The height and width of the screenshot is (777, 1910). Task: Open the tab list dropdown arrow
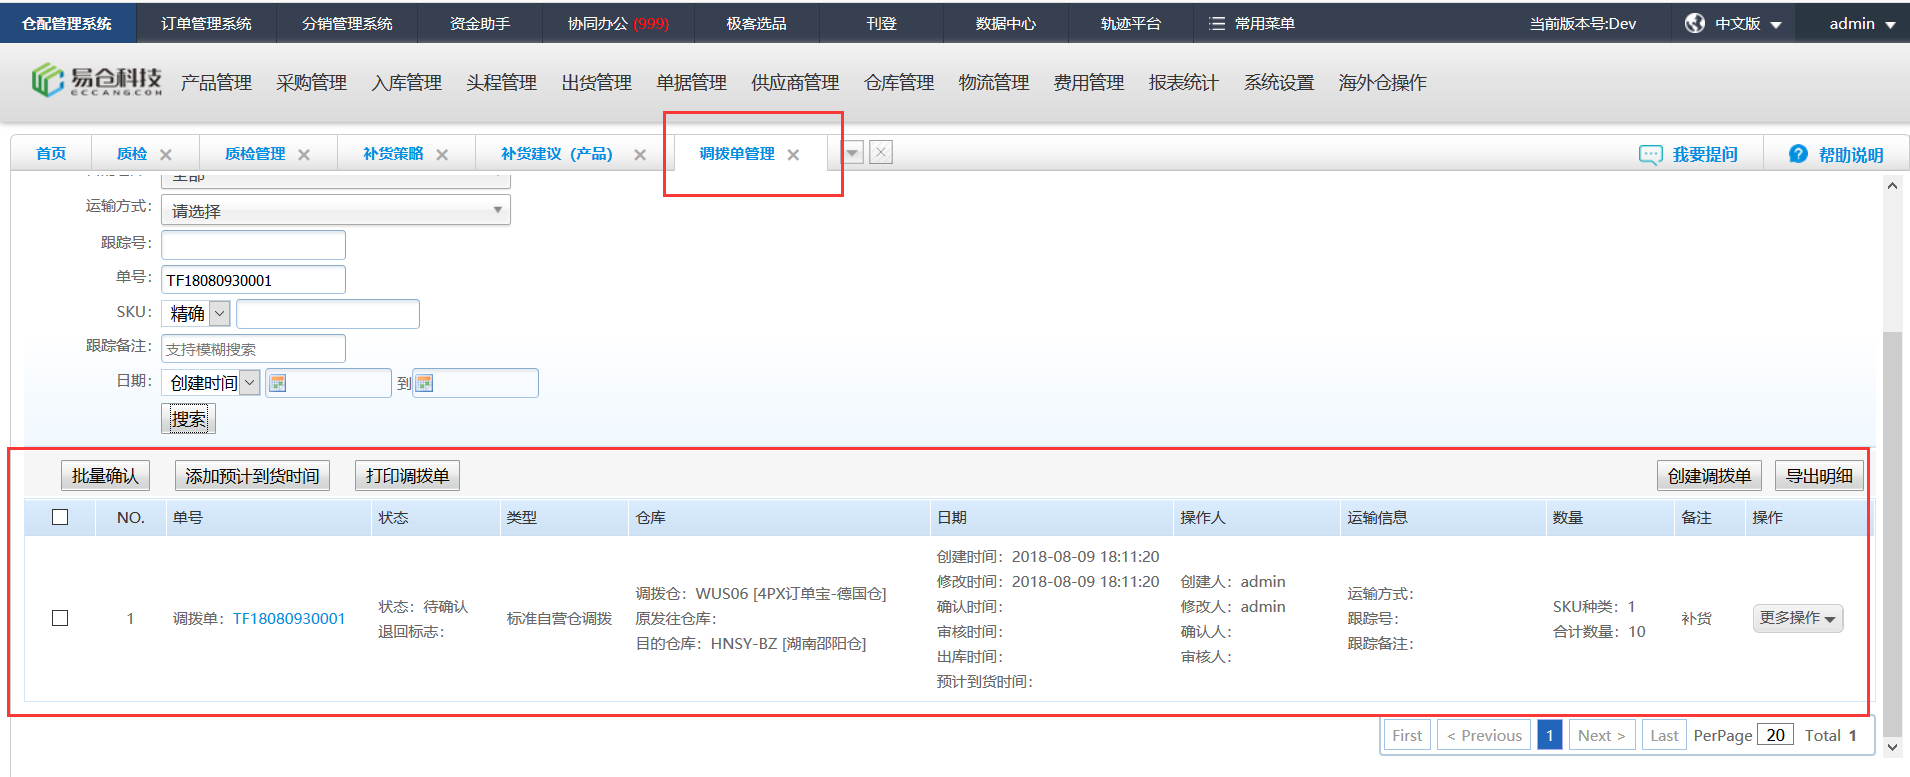click(x=853, y=153)
